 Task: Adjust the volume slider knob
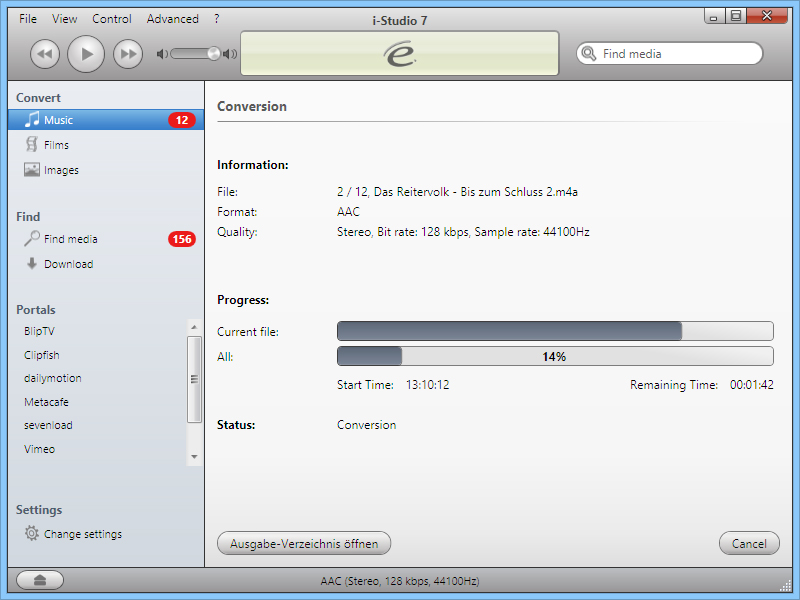click(213, 54)
